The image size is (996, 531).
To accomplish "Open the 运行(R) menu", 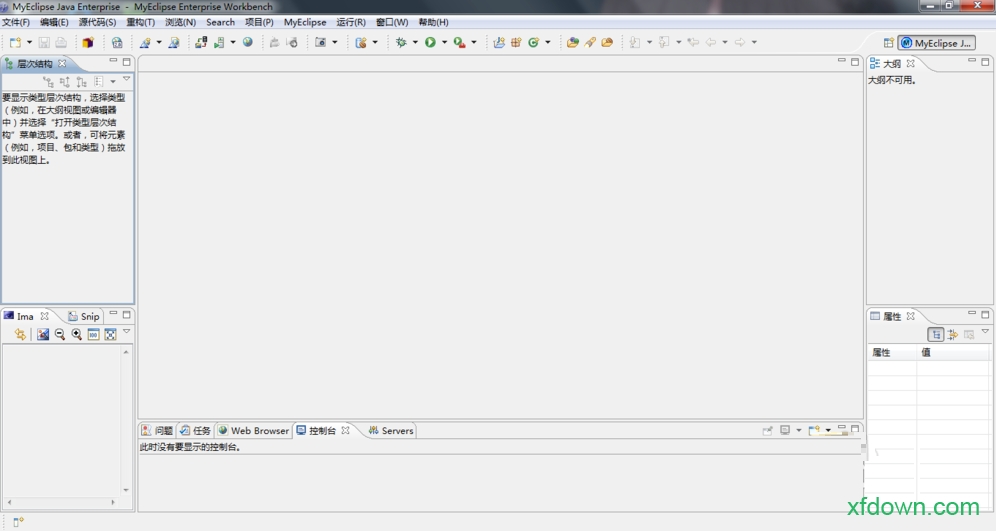I will point(351,22).
